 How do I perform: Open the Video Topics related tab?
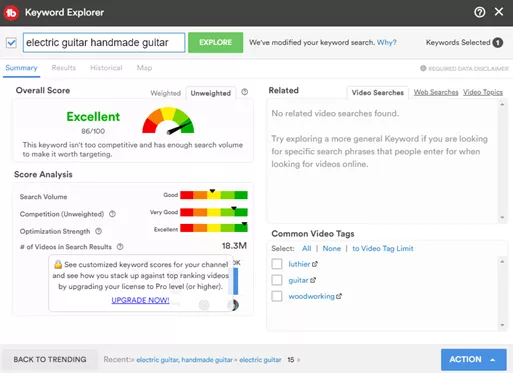483,92
